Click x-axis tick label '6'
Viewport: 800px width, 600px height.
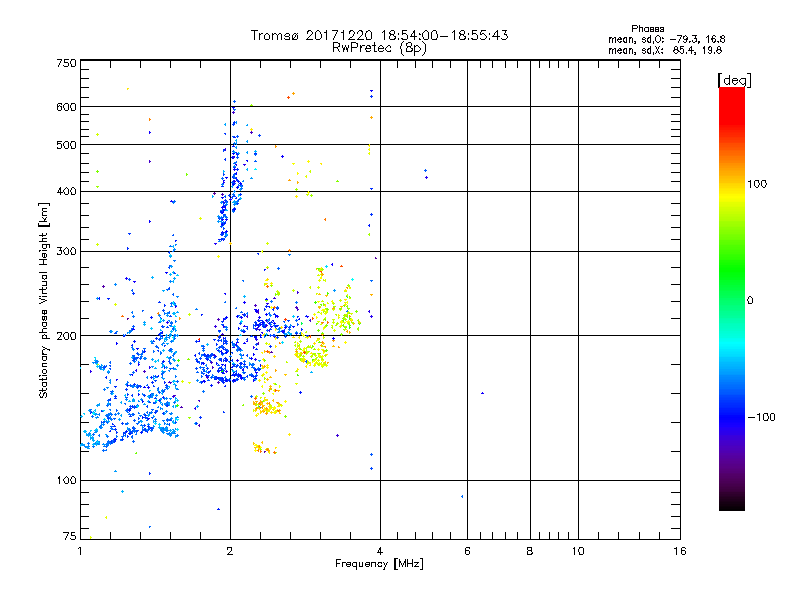467,551
